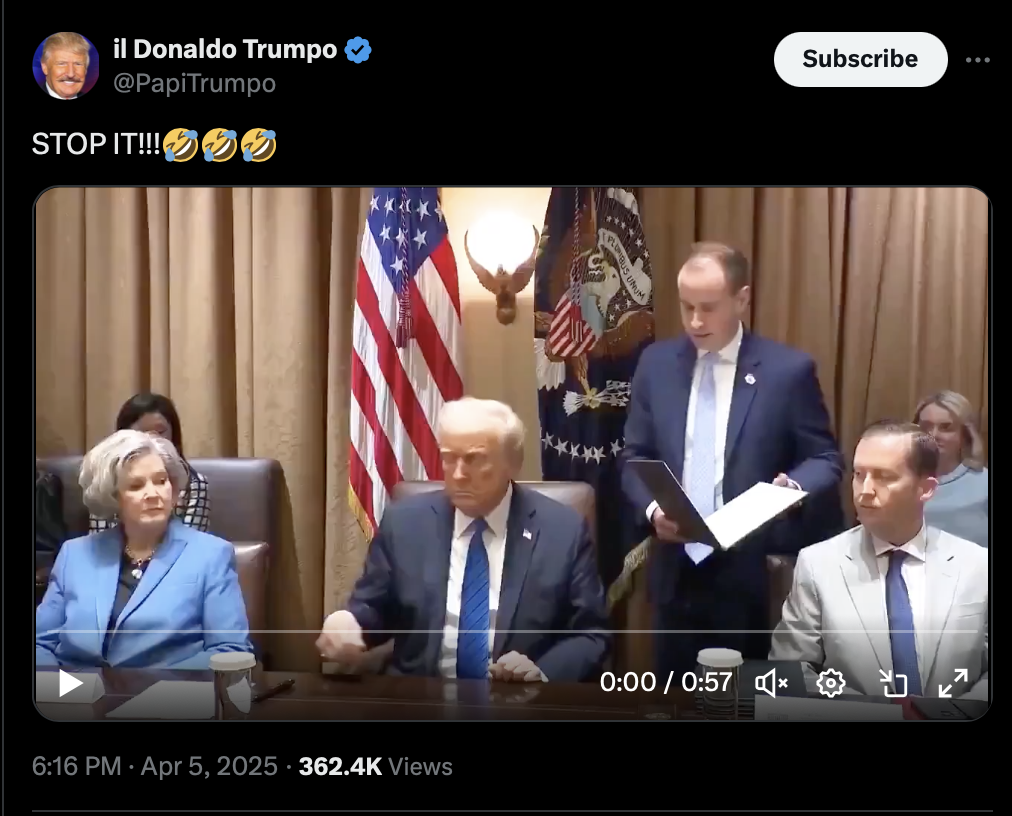Screen dimensions: 1012x816
Task: Click the il Donaldo Trumpo display name
Action: pyautogui.click(x=225, y=50)
